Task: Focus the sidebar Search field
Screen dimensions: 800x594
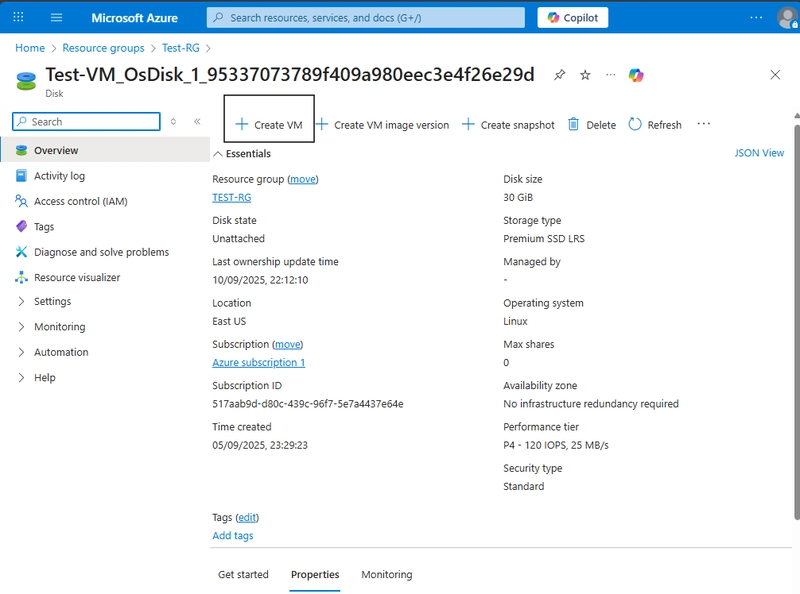Action: 86,121
